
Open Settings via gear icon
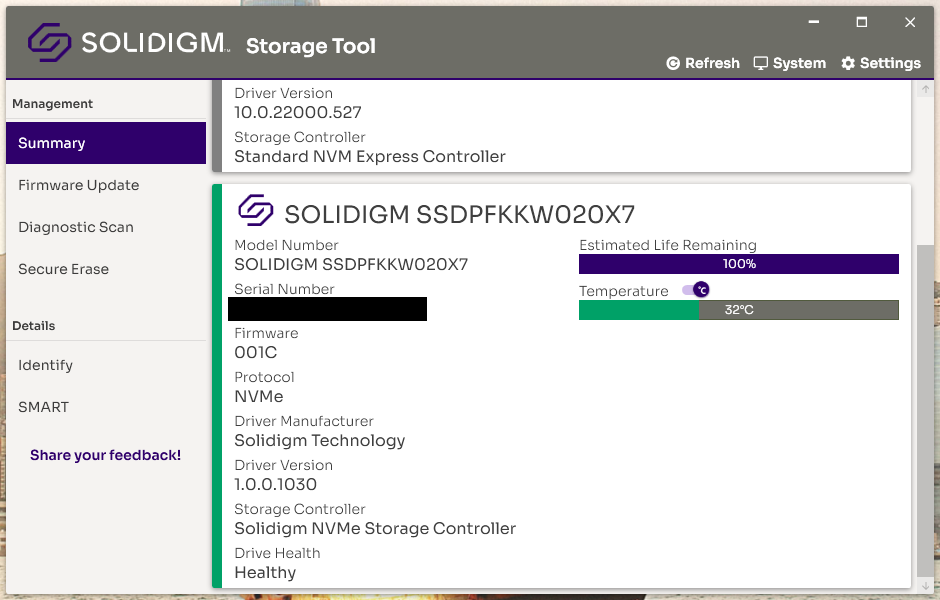(848, 63)
